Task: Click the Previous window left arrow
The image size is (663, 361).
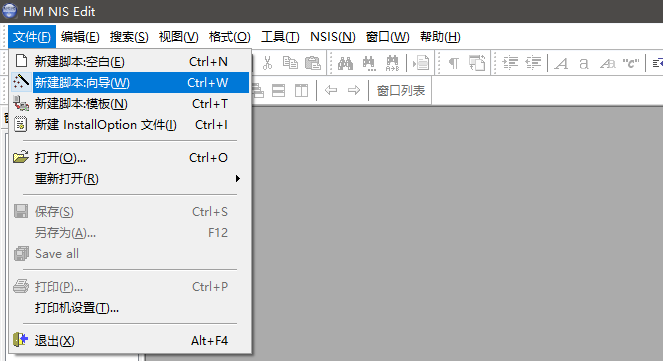Action: click(331, 90)
